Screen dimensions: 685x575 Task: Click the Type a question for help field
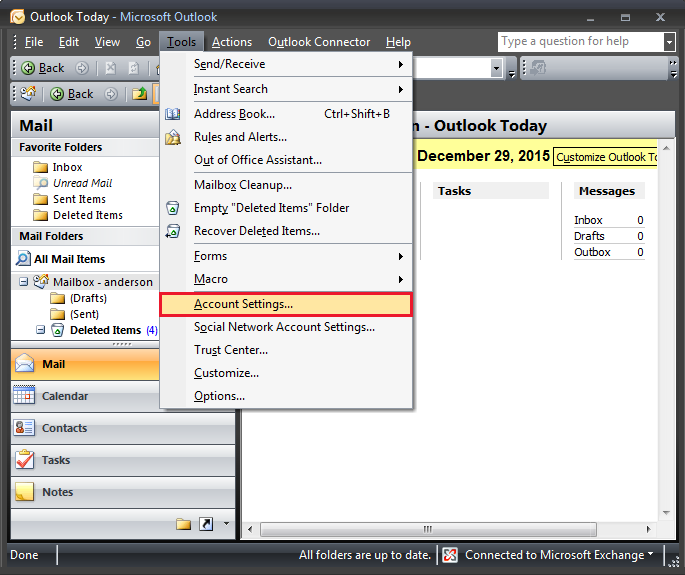point(581,42)
